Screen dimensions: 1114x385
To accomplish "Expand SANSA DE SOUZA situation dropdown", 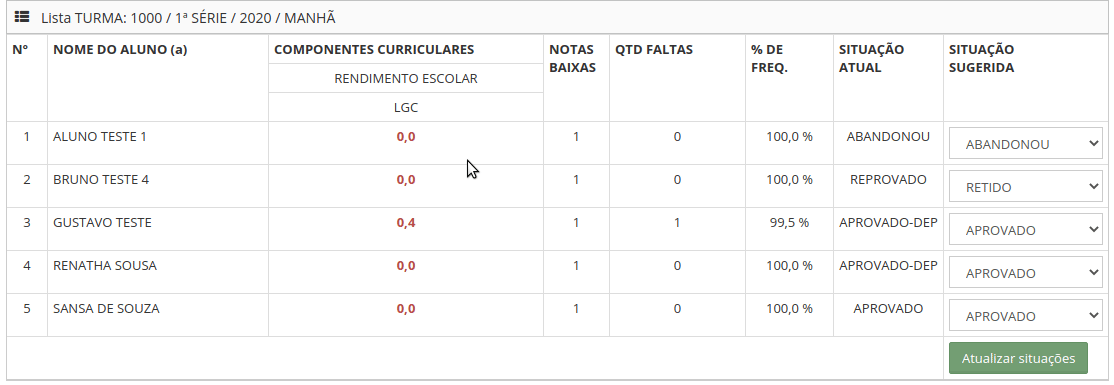I will click(x=1026, y=316).
